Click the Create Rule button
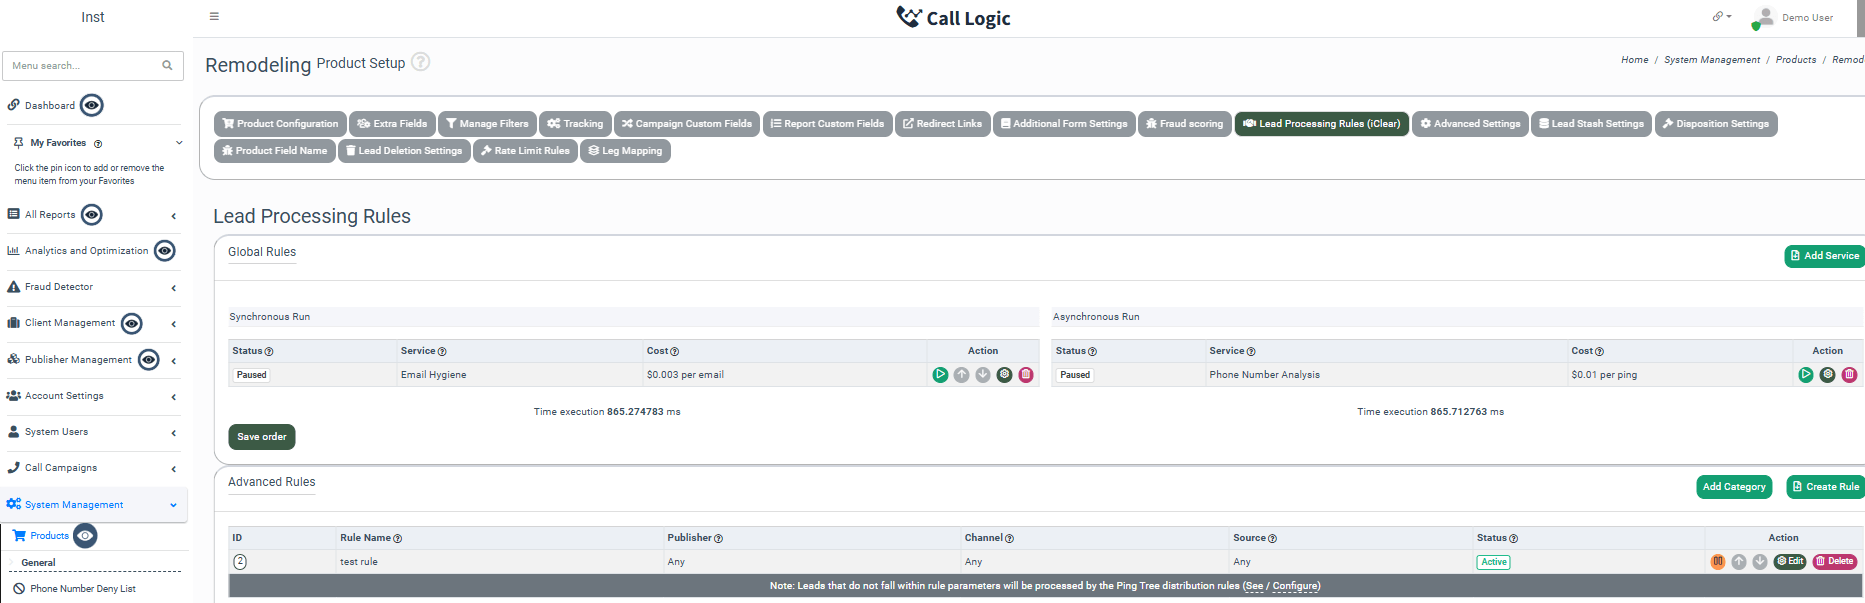 (1826, 487)
